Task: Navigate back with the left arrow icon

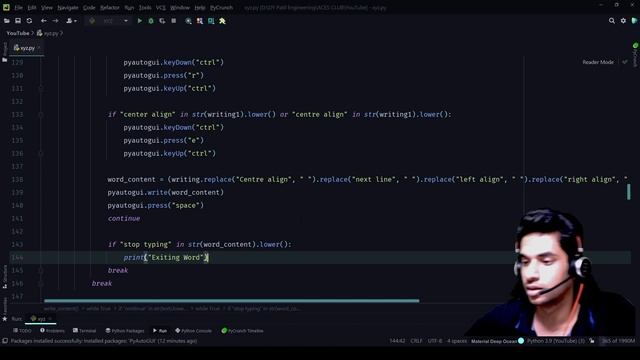Action: pos(44,21)
